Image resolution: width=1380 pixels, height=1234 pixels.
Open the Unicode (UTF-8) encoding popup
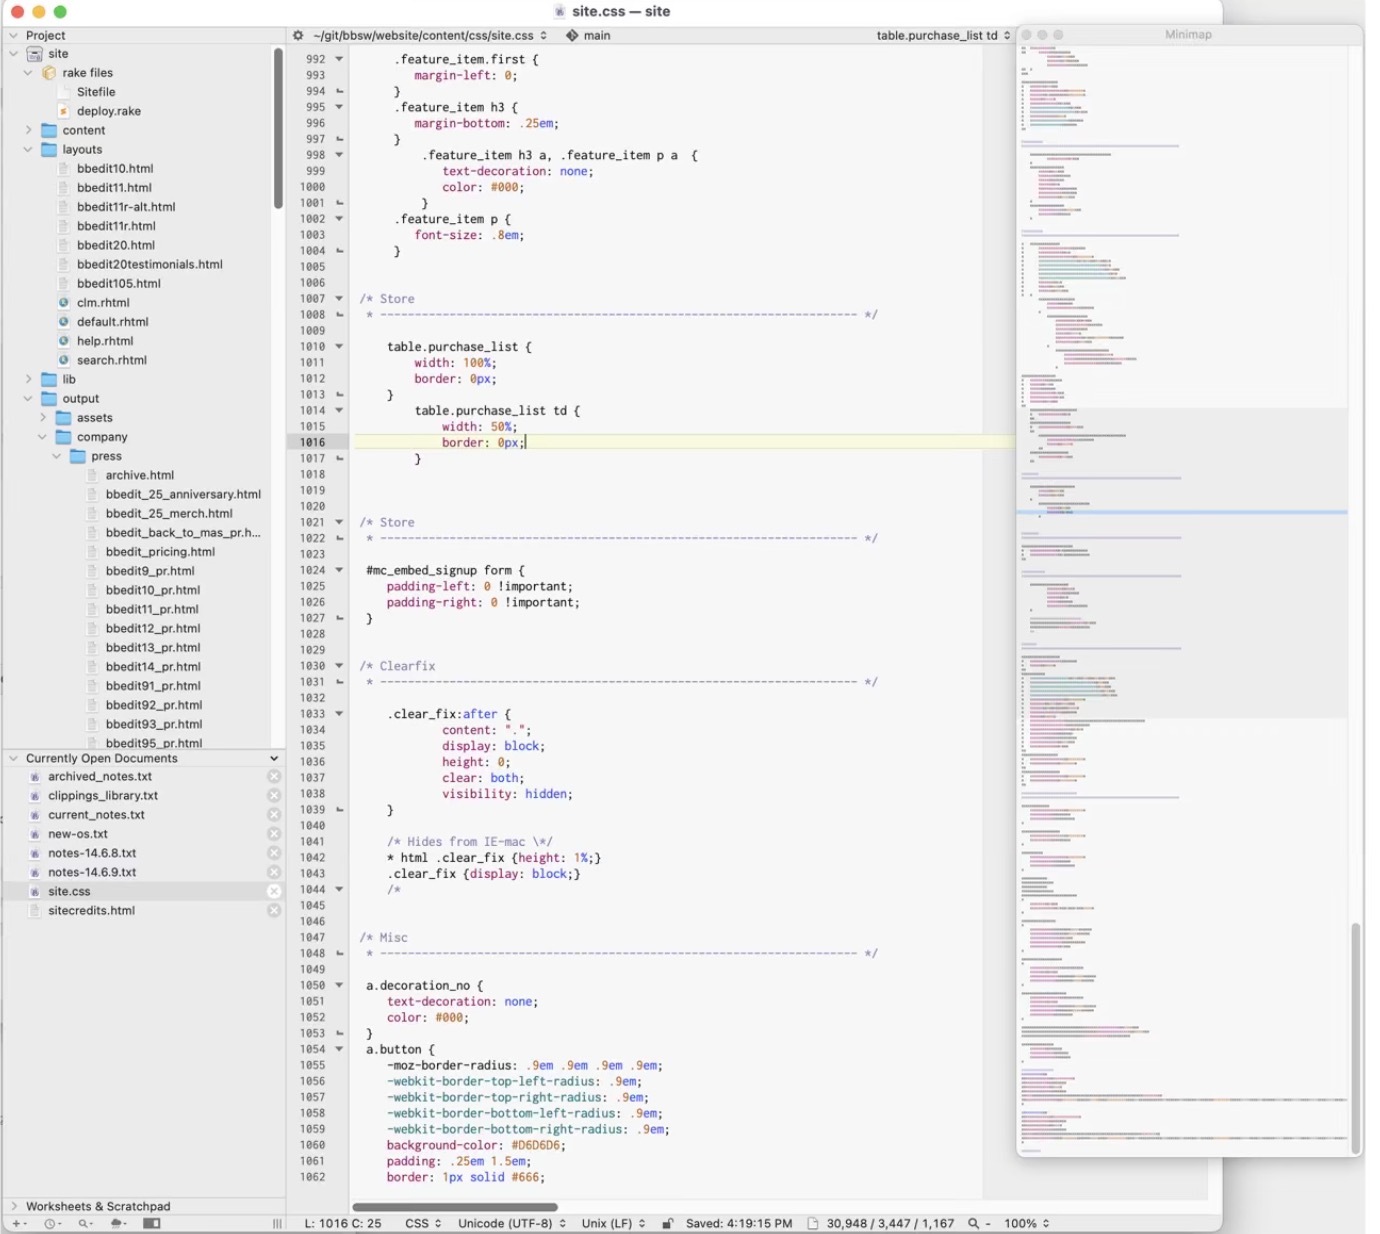click(x=512, y=1223)
